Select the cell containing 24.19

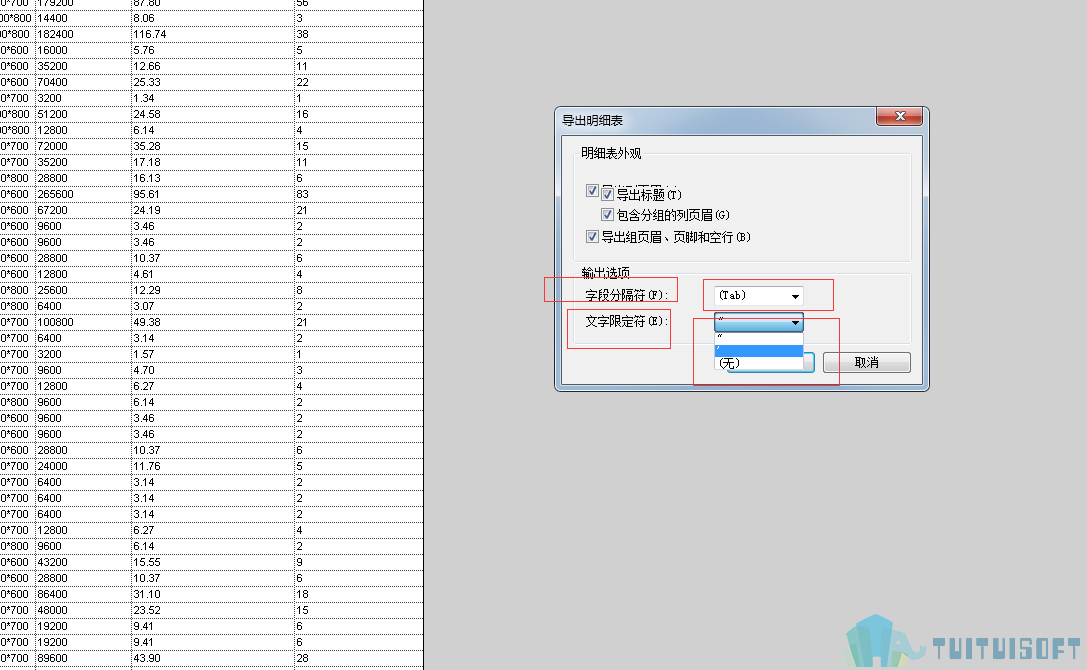213,210
